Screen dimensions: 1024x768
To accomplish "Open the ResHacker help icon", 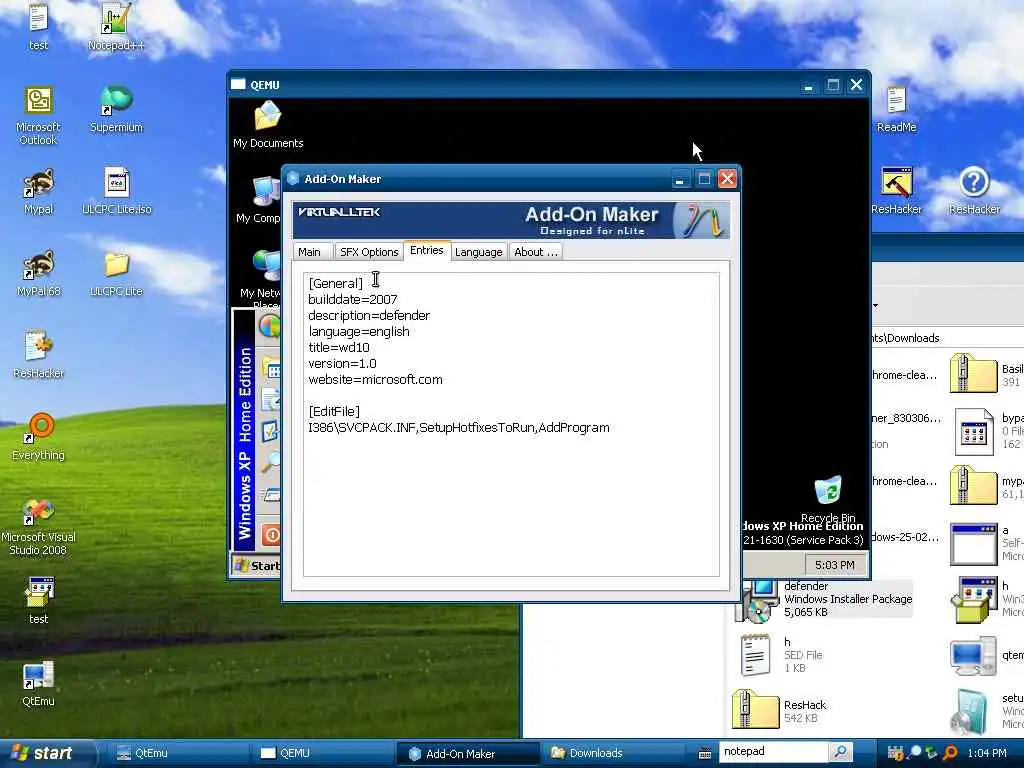I will pyautogui.click(x=974, y=192).
